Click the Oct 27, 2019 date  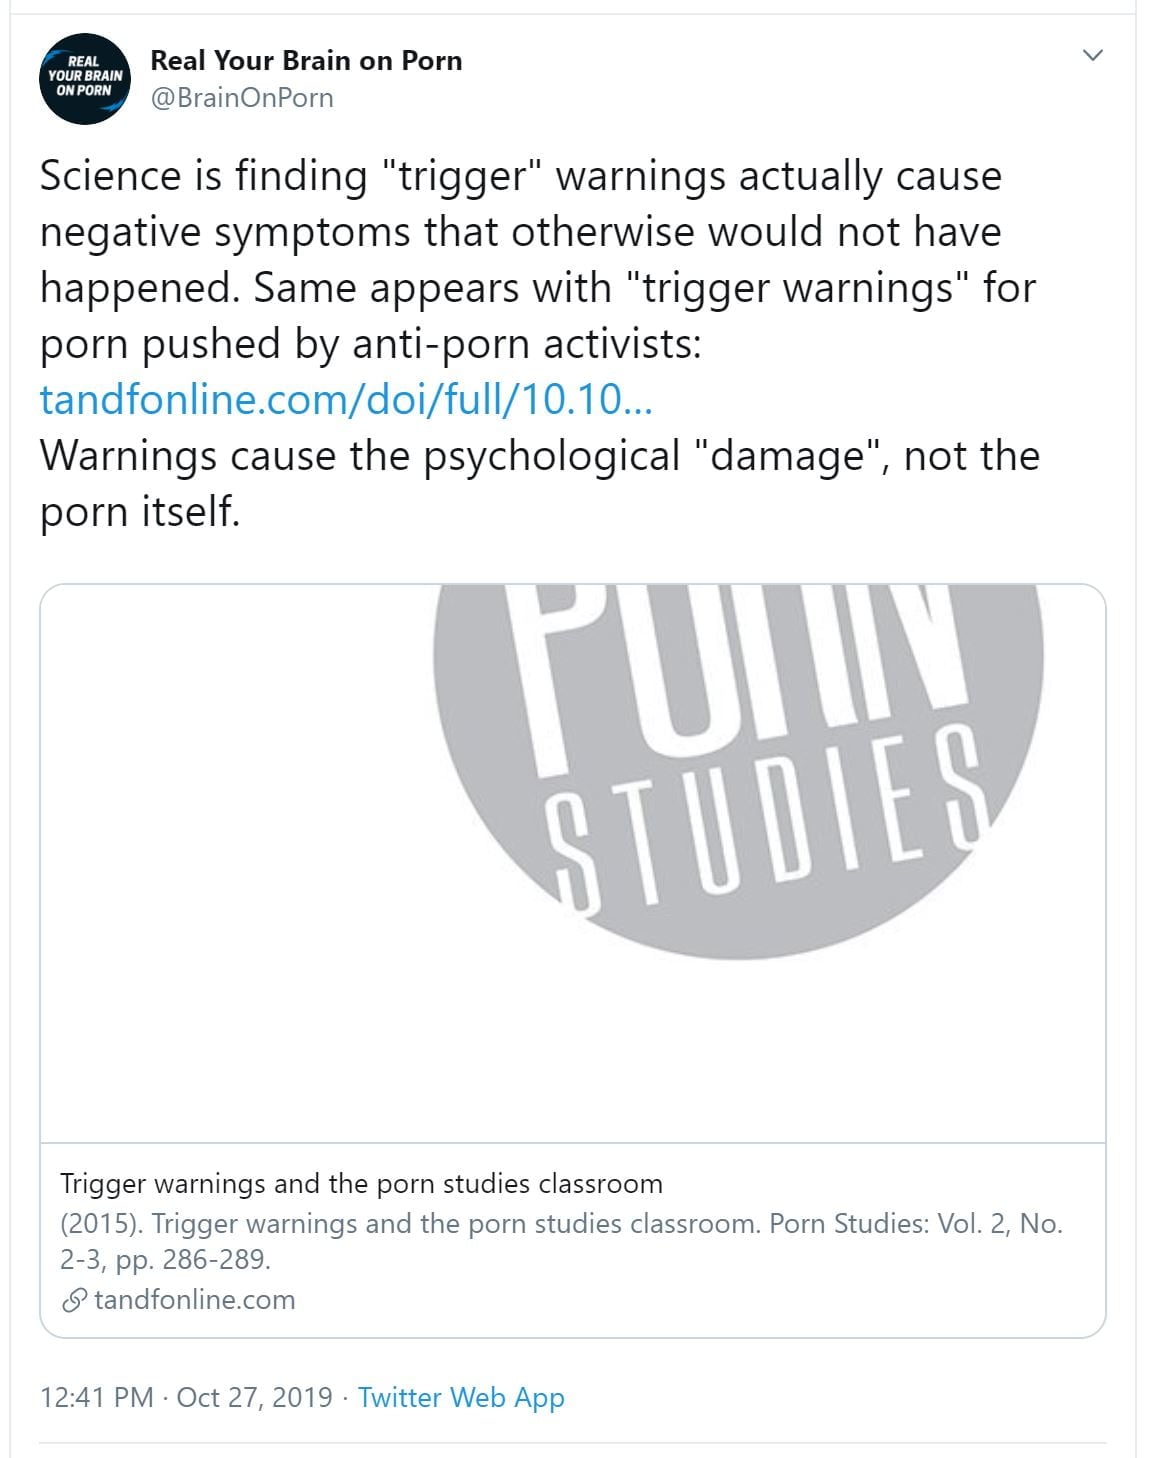click(254, 1397)
